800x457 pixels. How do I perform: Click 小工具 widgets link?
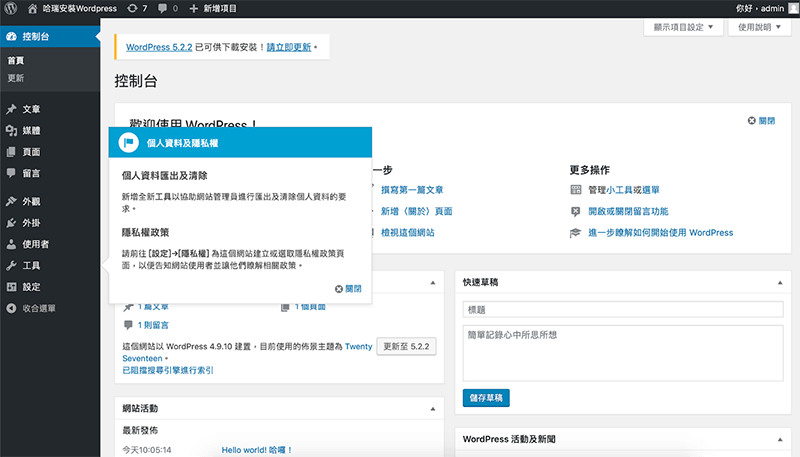click(x=619, y=190)
